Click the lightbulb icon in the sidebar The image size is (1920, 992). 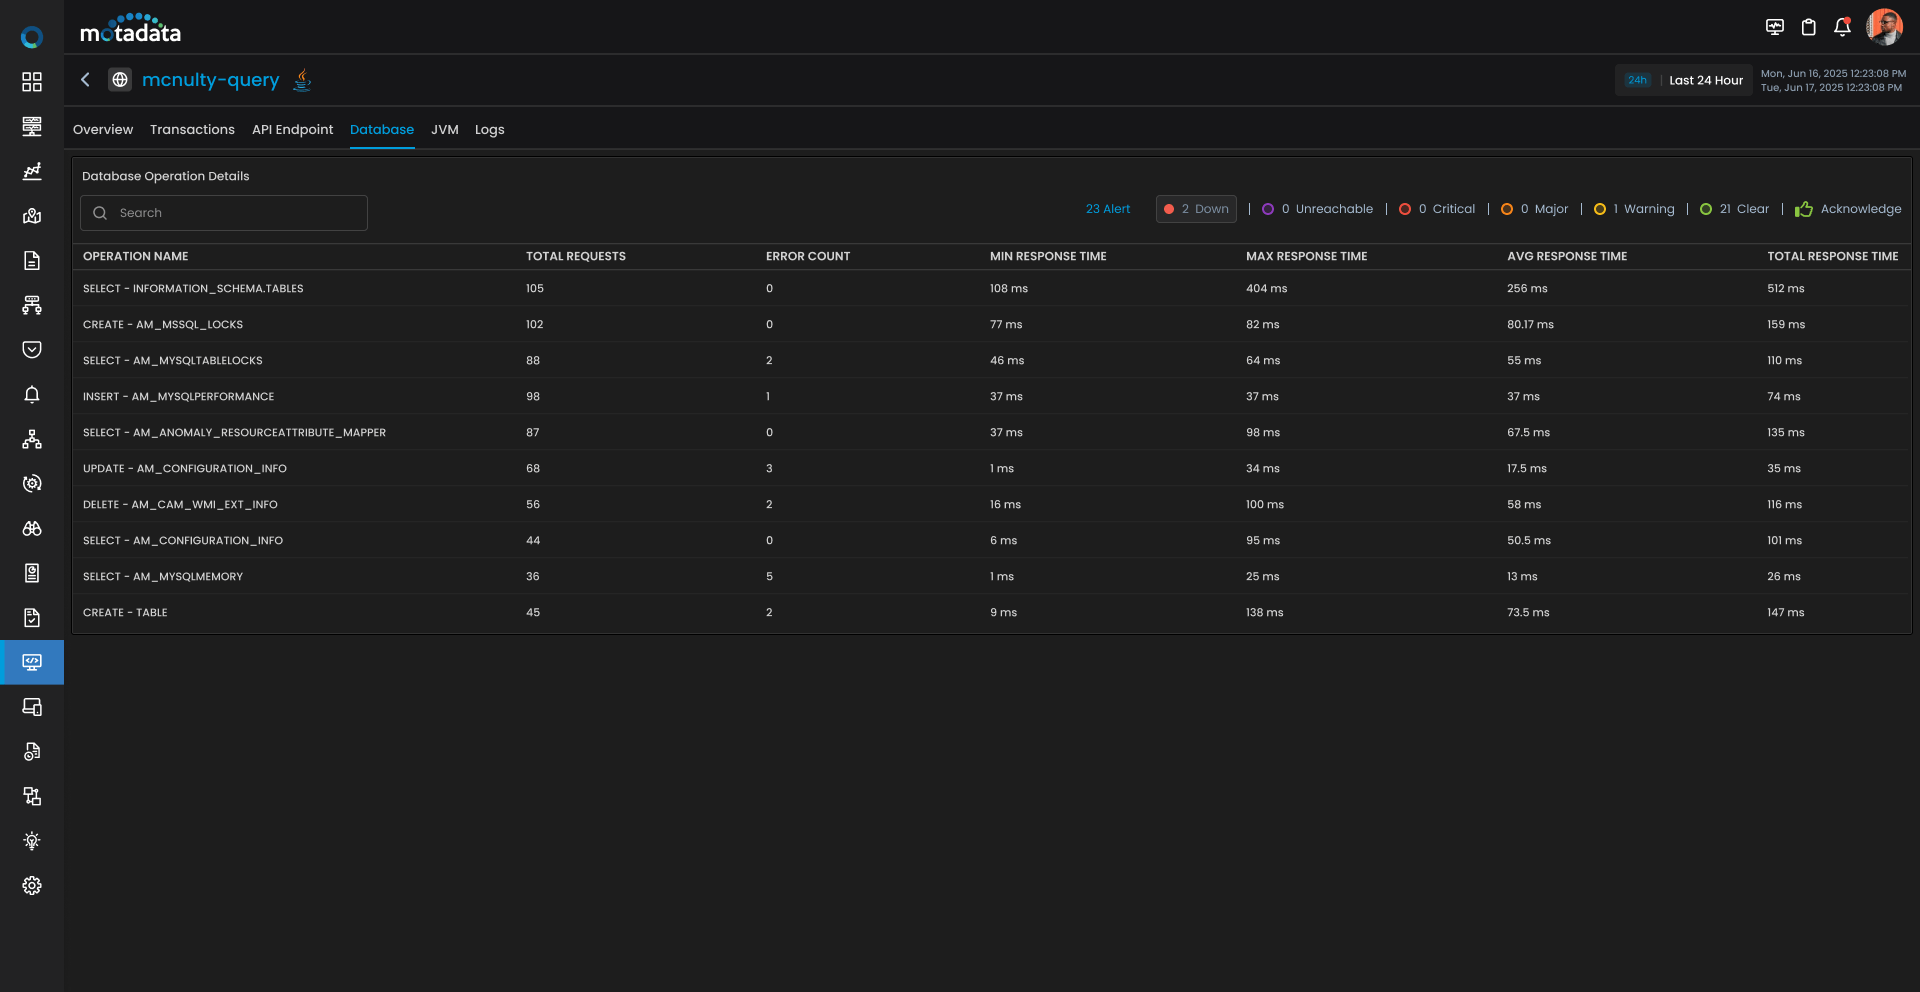click(32, 840)
